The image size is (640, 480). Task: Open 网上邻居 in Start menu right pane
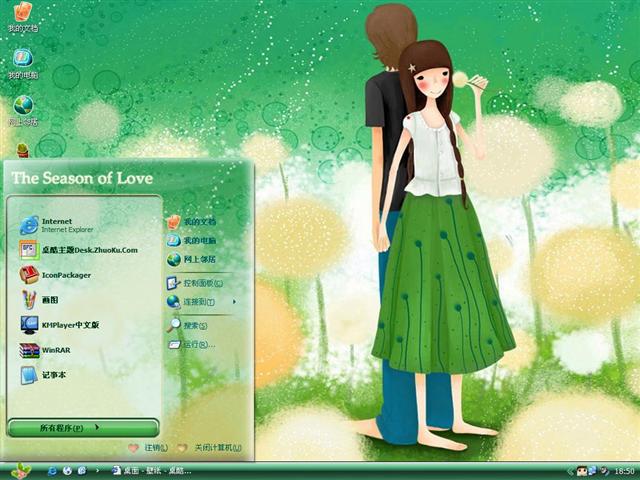tap(191, 259)
